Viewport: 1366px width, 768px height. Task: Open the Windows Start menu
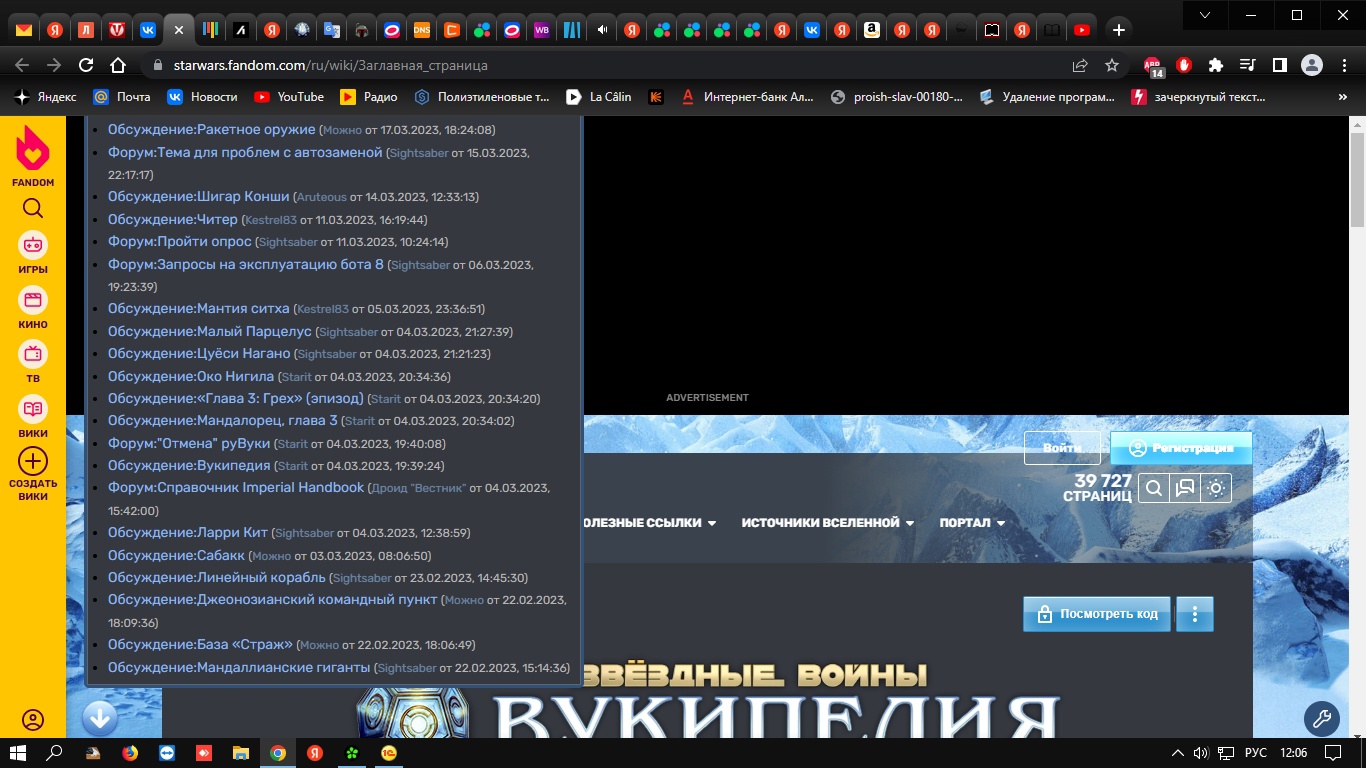18,753
